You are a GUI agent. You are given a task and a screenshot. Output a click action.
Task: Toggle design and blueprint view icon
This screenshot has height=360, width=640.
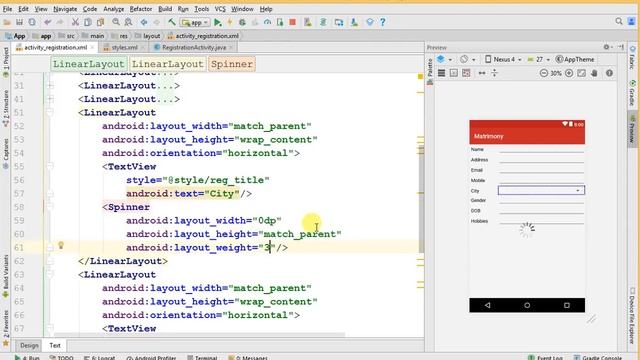click(466, 73)
